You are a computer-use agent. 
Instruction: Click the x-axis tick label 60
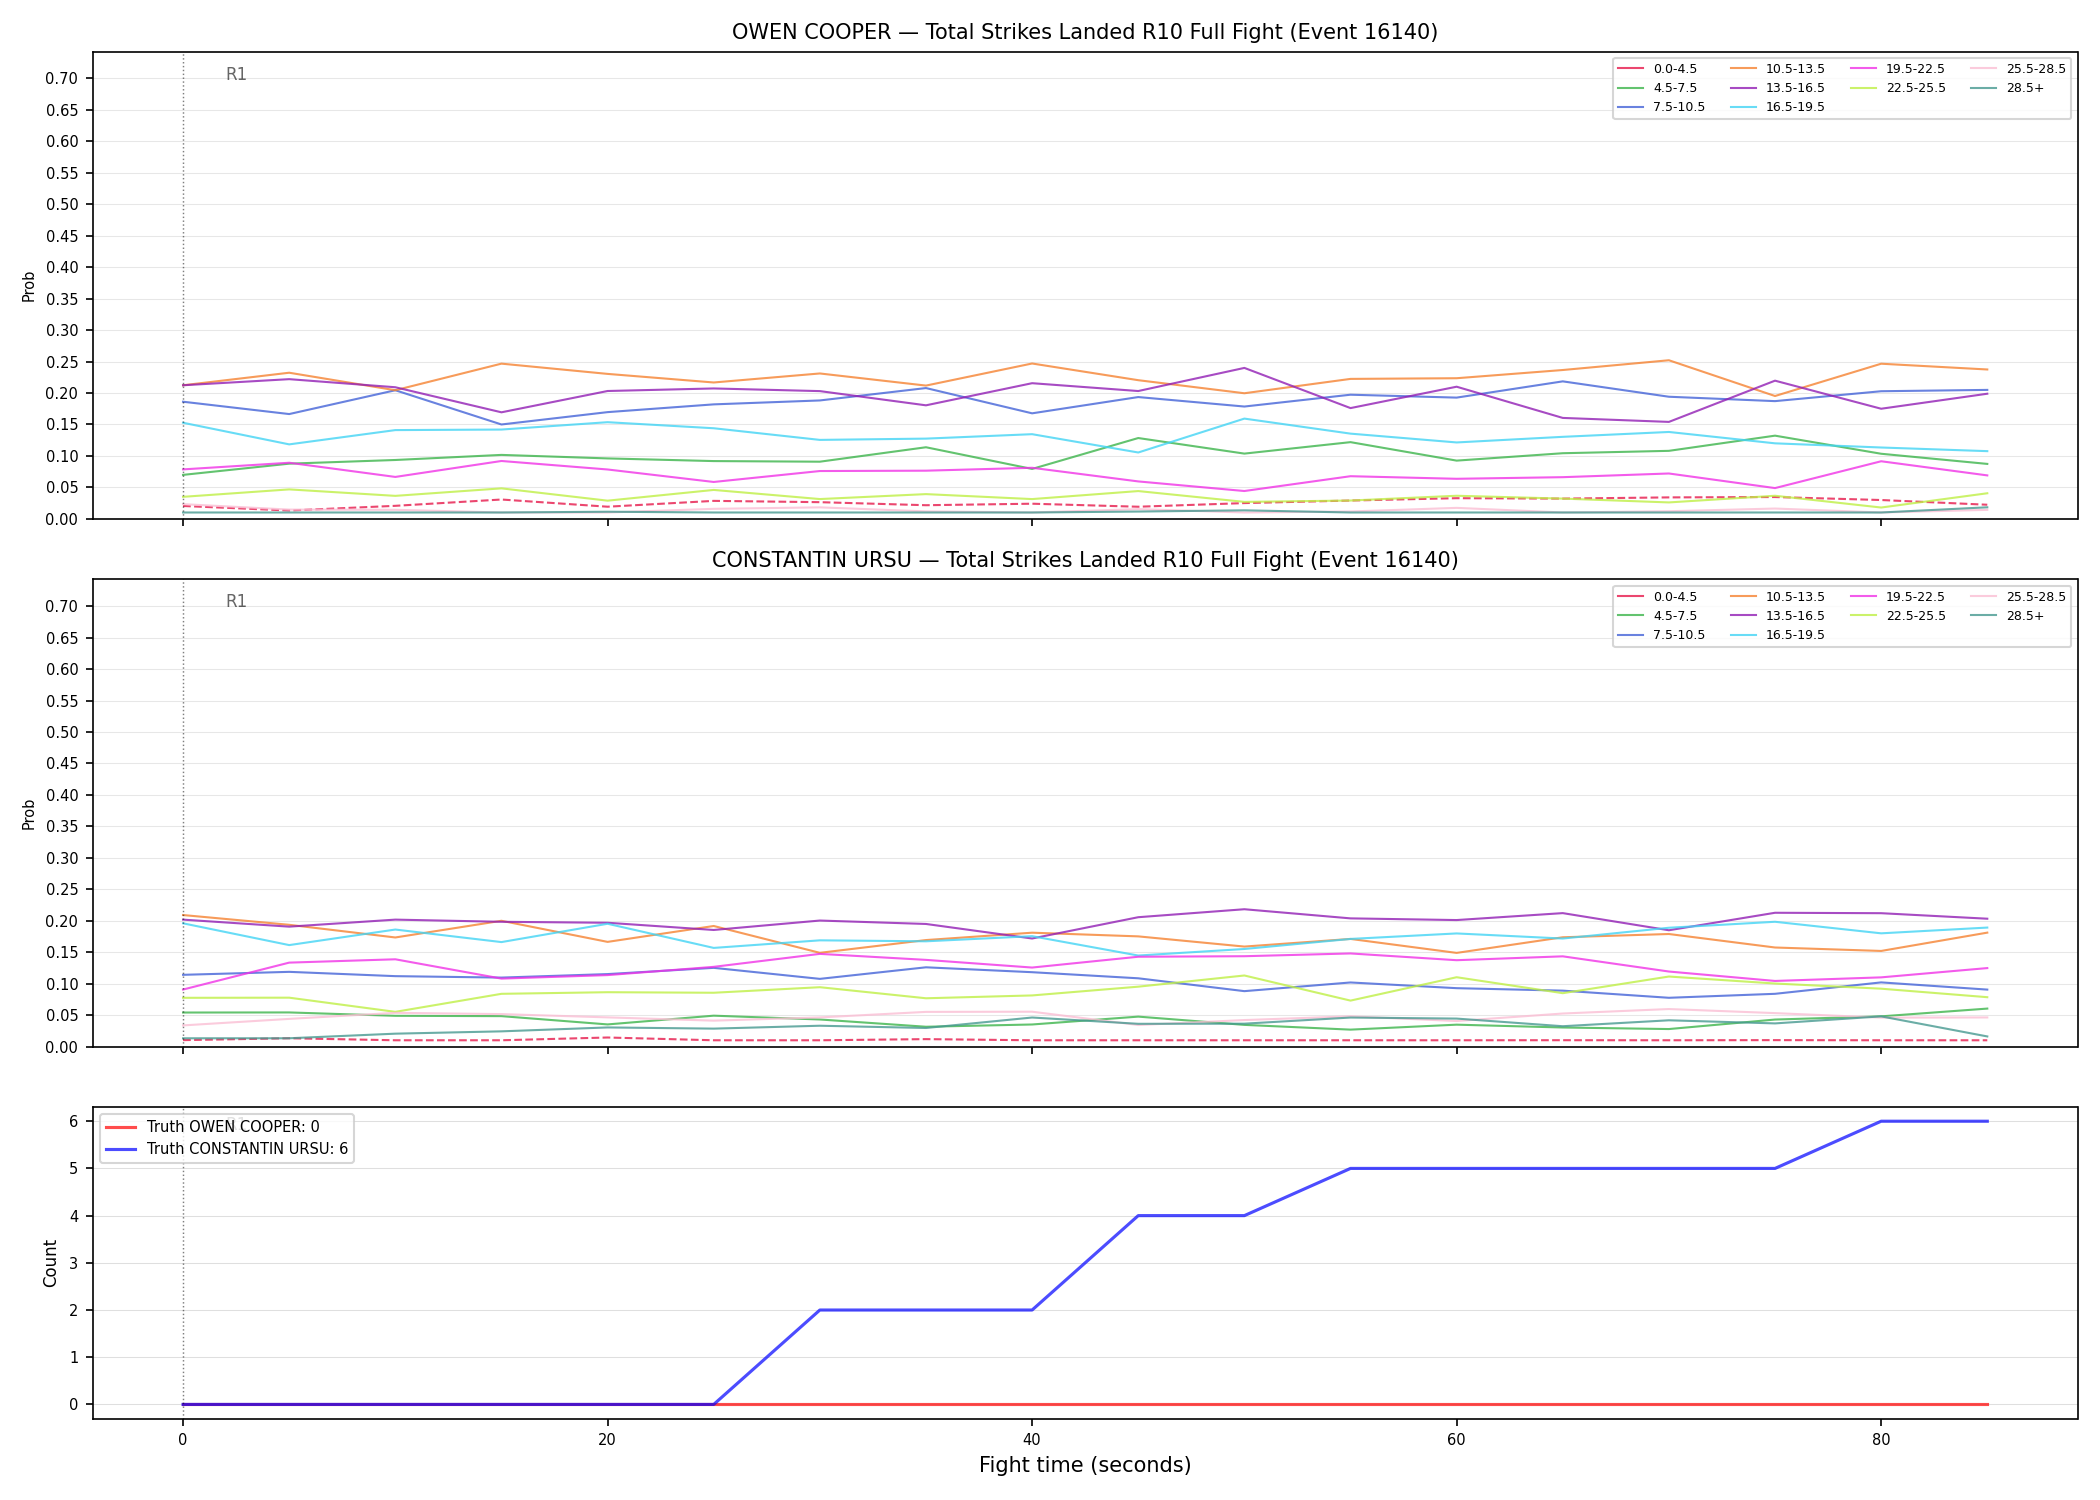tap(1456, 1440)
